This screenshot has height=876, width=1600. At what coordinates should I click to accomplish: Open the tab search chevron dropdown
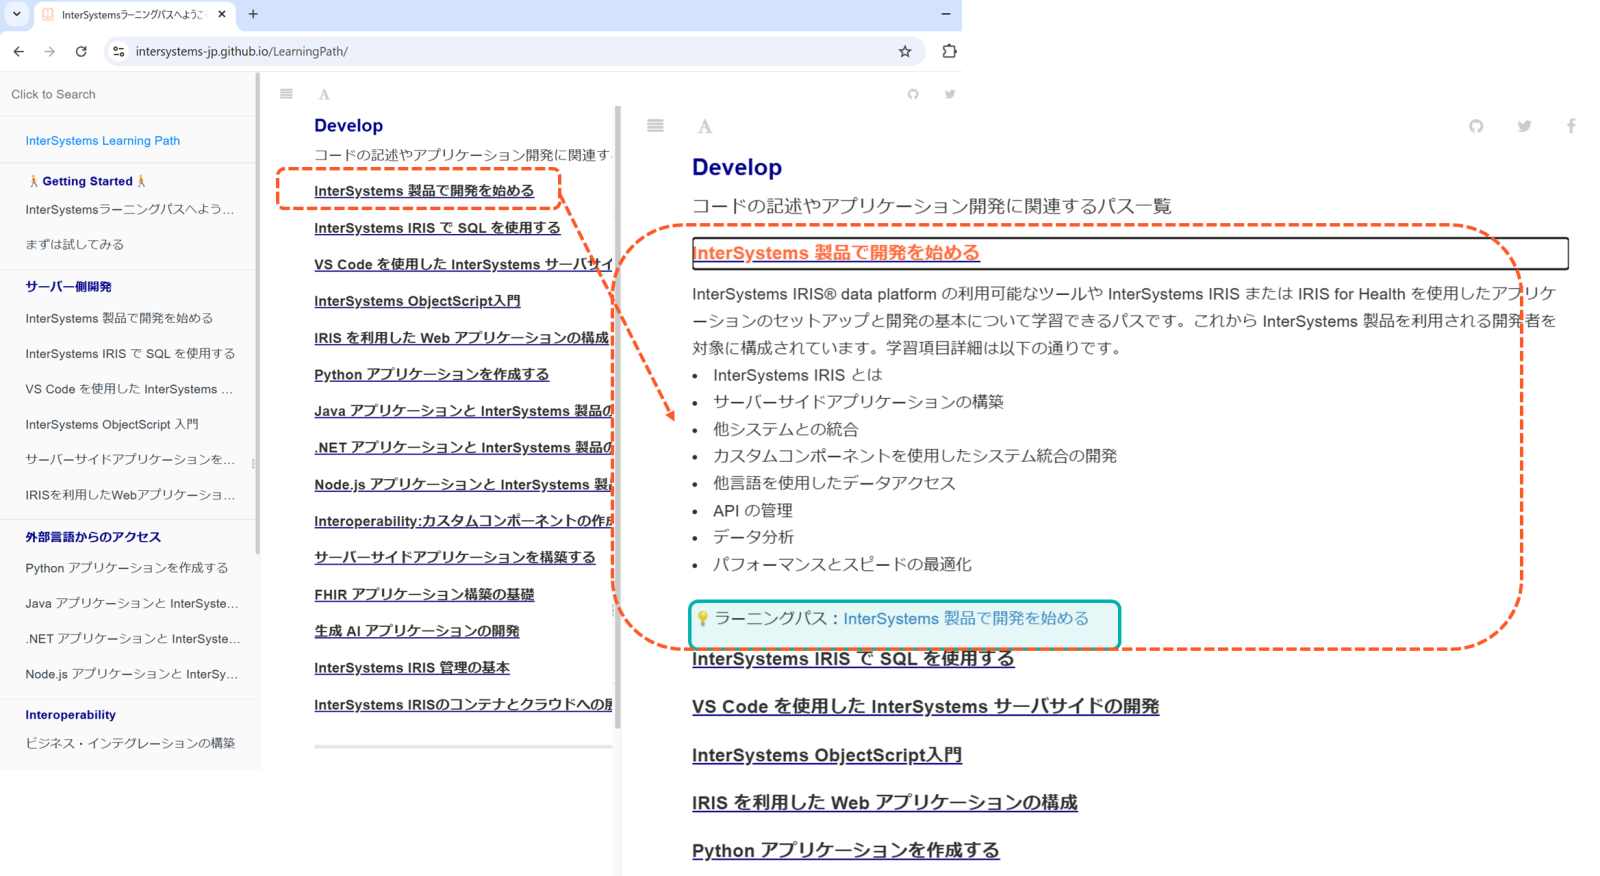point(16,14)
